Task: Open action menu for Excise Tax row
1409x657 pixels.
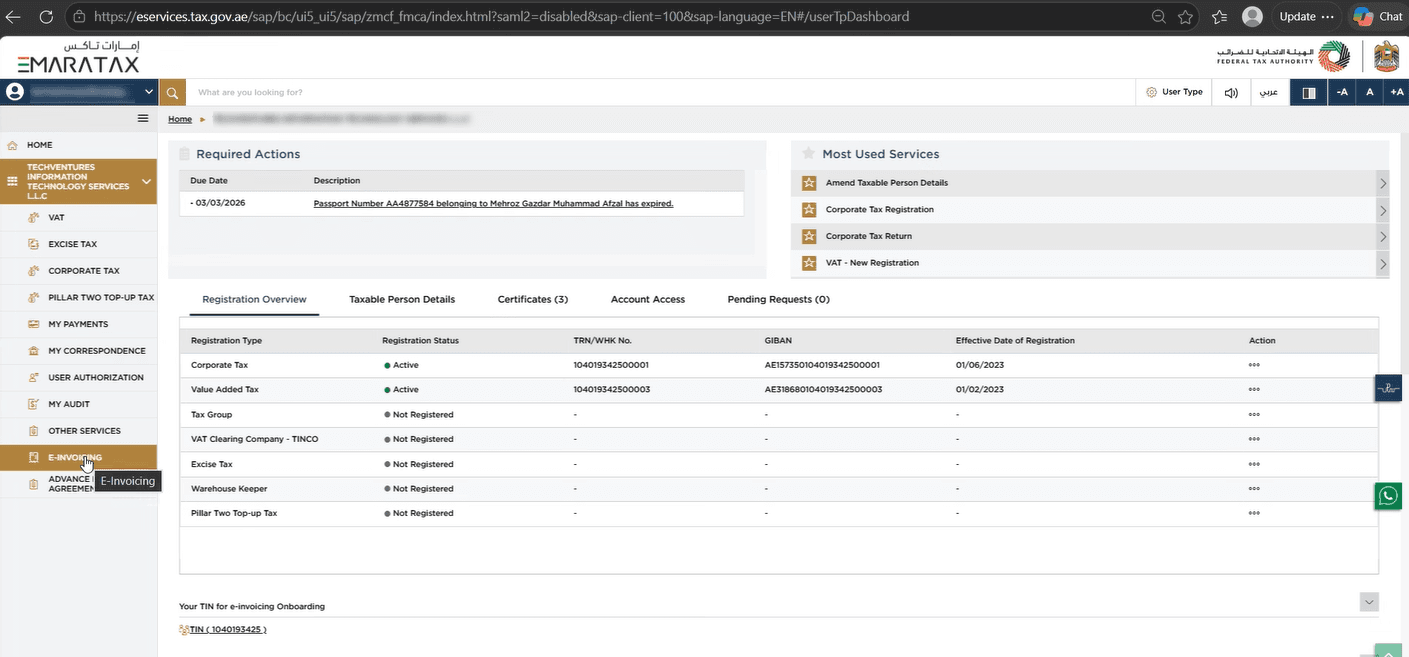Action: 1254,464
